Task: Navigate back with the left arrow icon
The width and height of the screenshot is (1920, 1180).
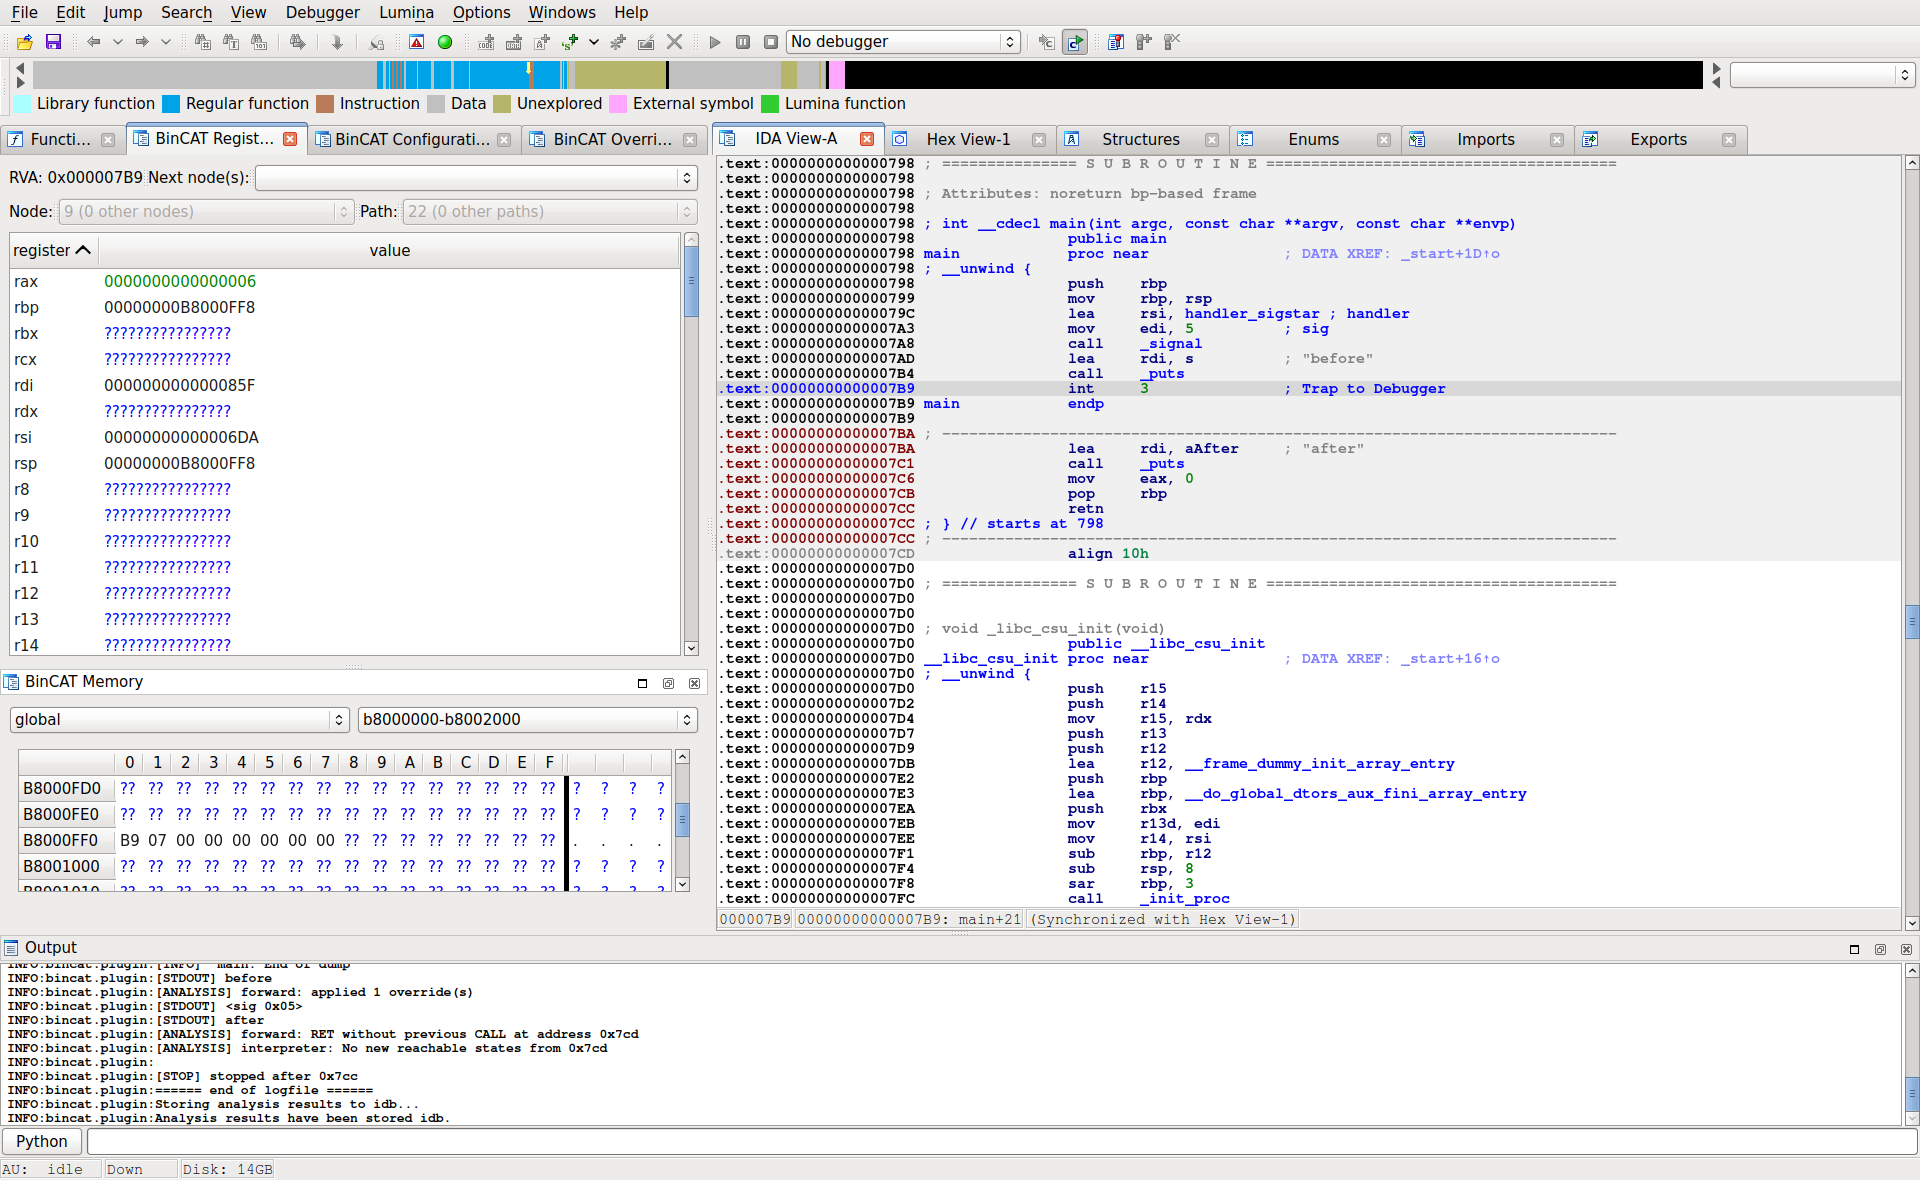Action: point(93,42)
